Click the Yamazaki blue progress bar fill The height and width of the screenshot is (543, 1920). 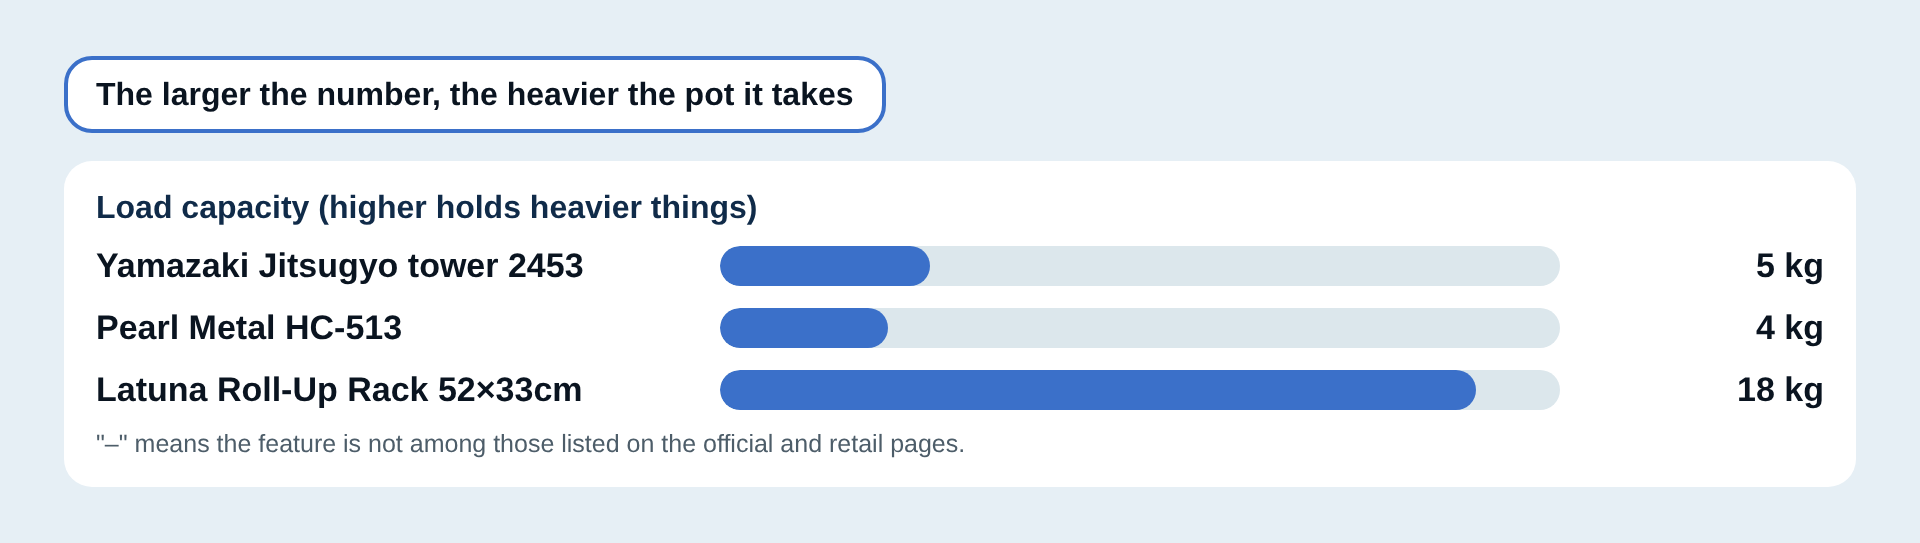[x=825, y=266]
